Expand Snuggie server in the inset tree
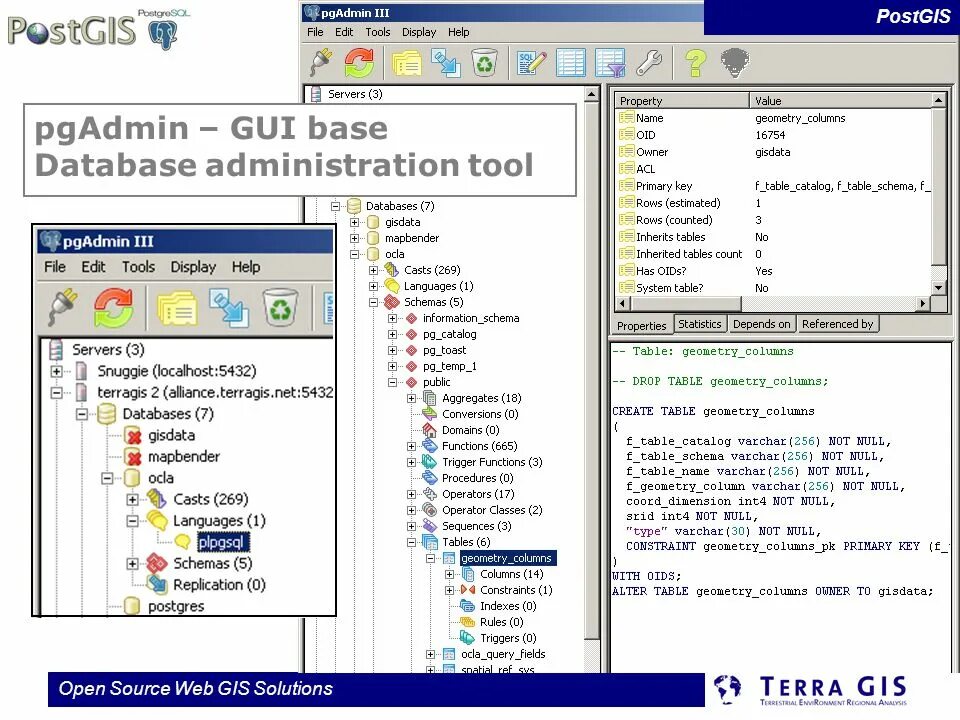Image resolution: width=960 pixels, height=720 pixels. click(x=56, y=371)
